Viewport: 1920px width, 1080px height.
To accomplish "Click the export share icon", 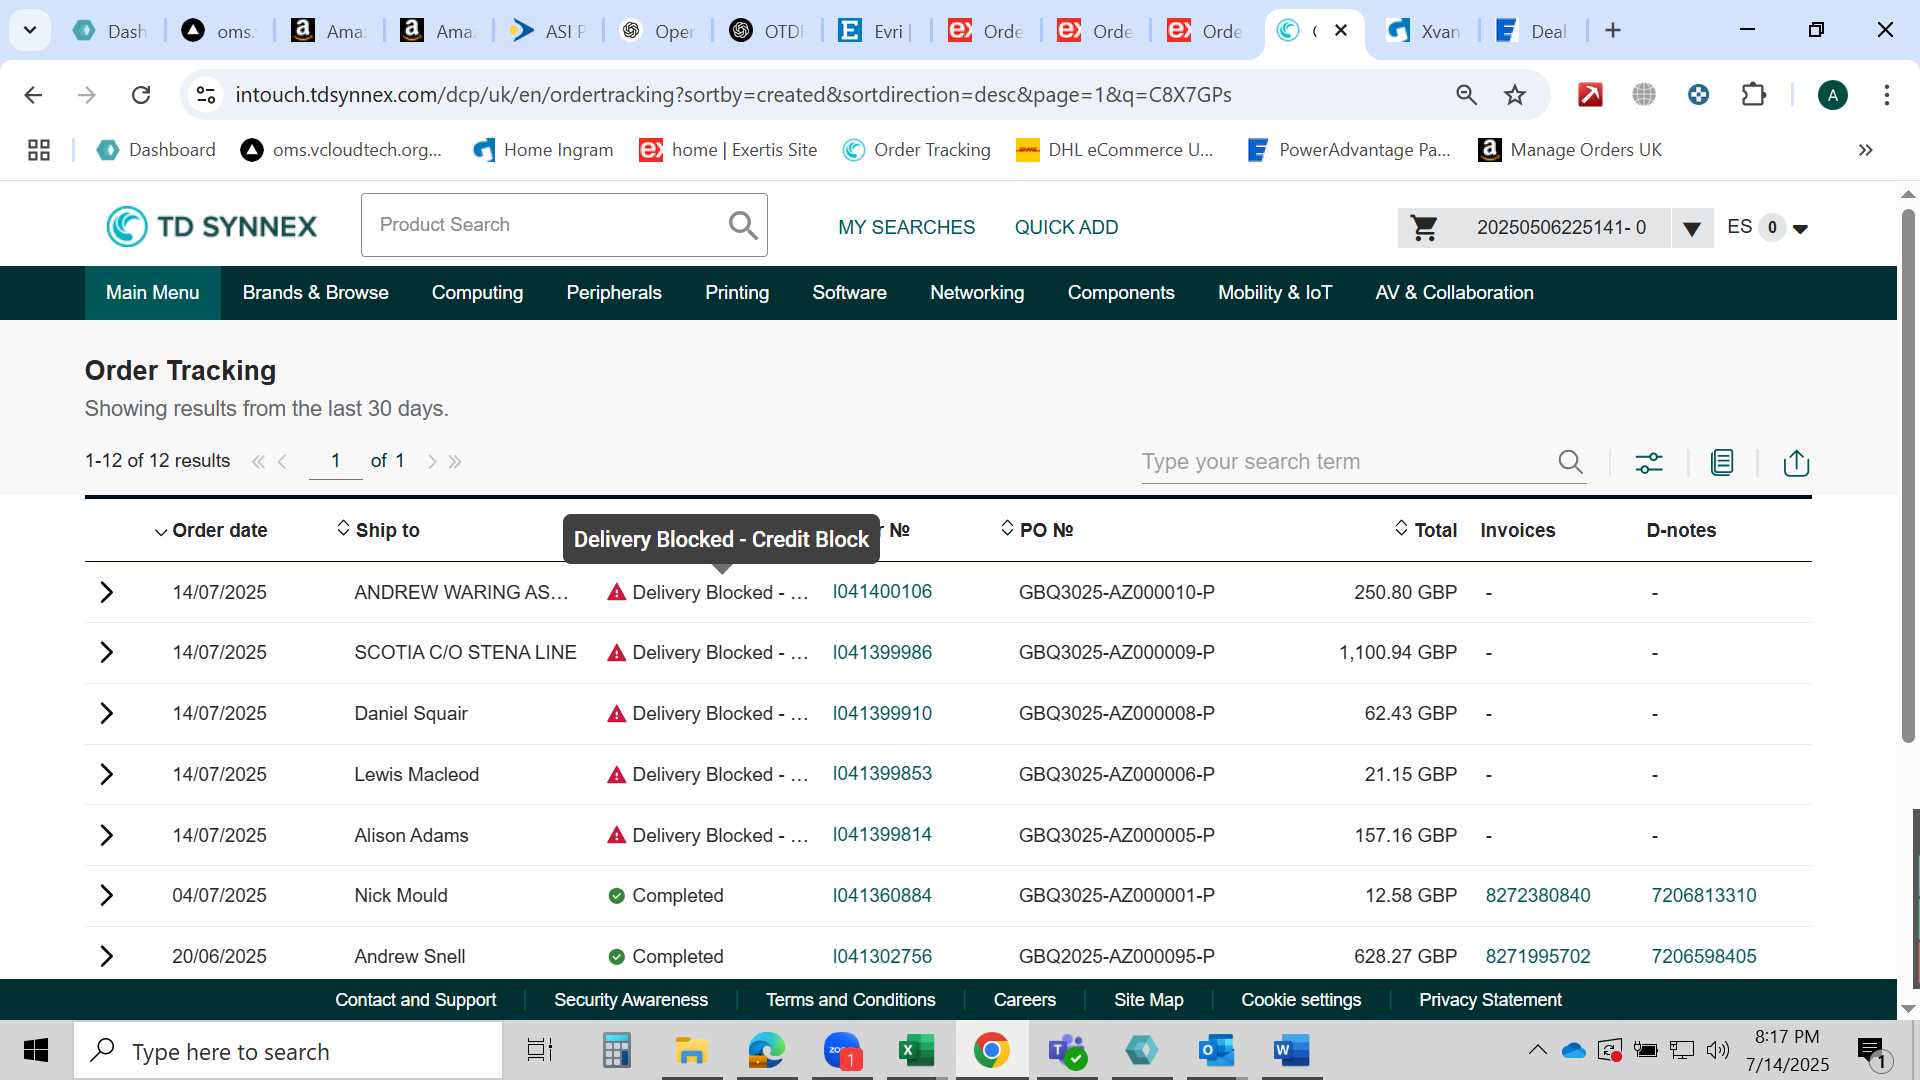I will click(1796, 462).
